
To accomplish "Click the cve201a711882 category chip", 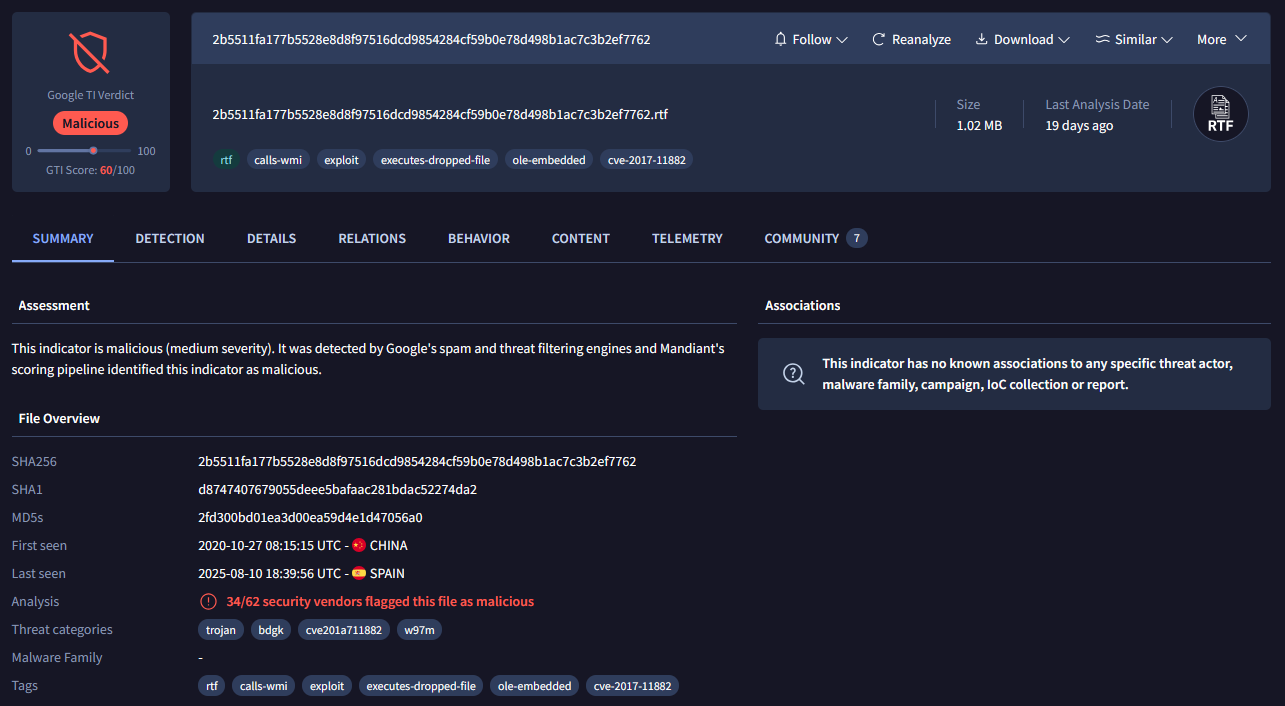I will click(344, 629).
